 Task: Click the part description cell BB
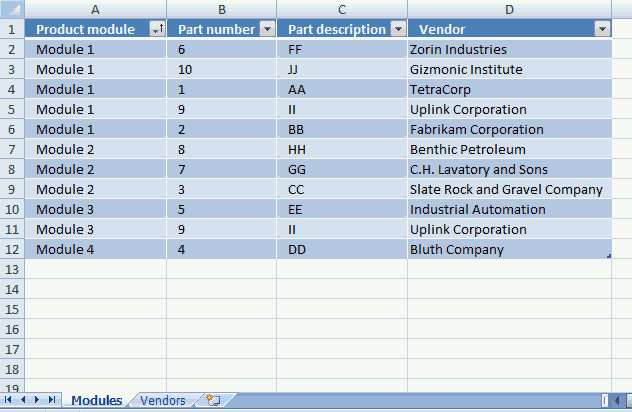point(342,129)
